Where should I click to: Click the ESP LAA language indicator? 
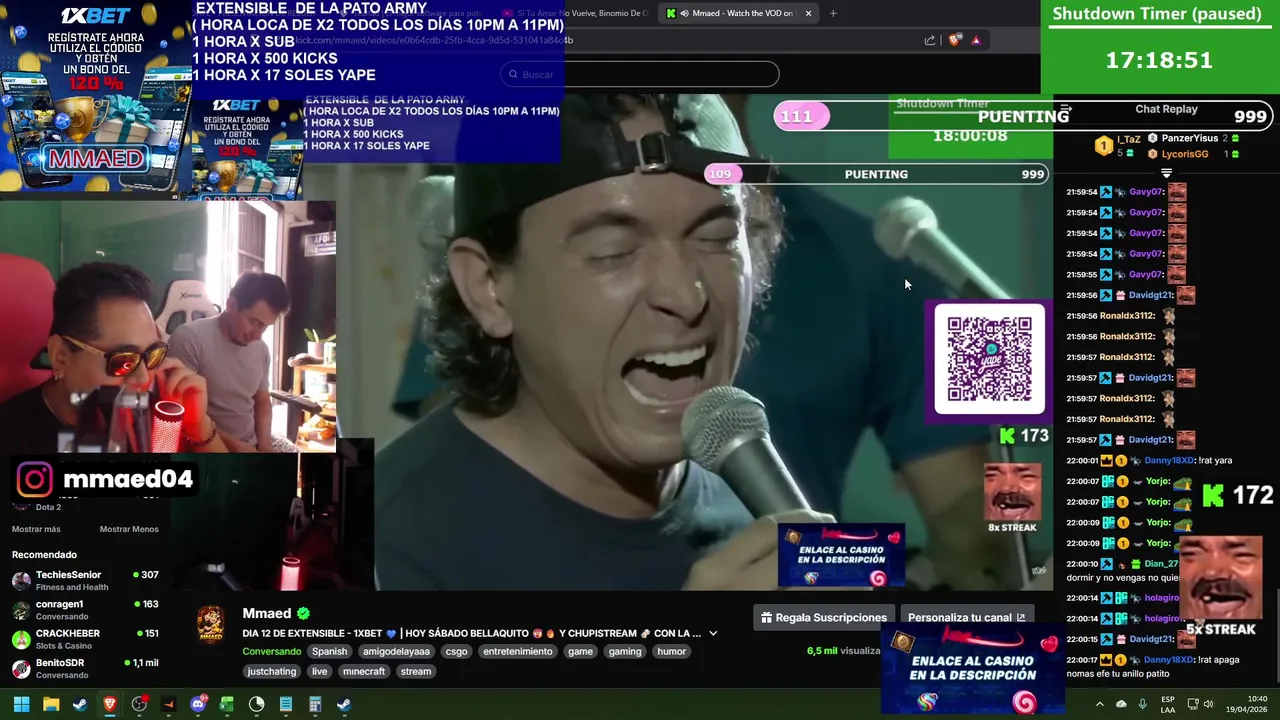coord(1167,704)
